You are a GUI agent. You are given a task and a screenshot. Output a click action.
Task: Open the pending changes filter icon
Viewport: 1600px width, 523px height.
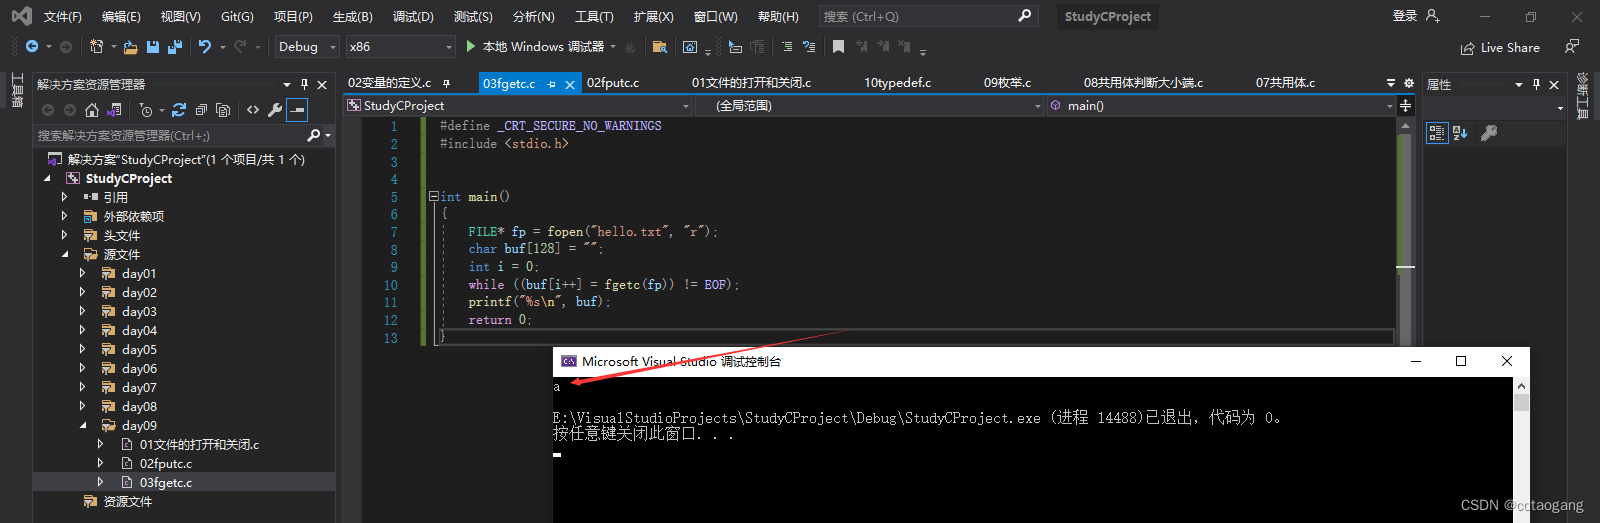[x=146, y=110]
